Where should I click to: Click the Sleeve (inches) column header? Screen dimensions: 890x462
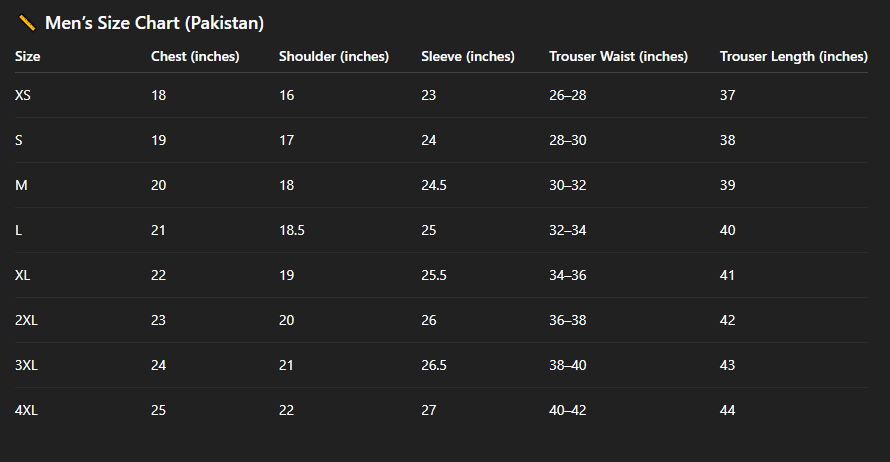468,57
